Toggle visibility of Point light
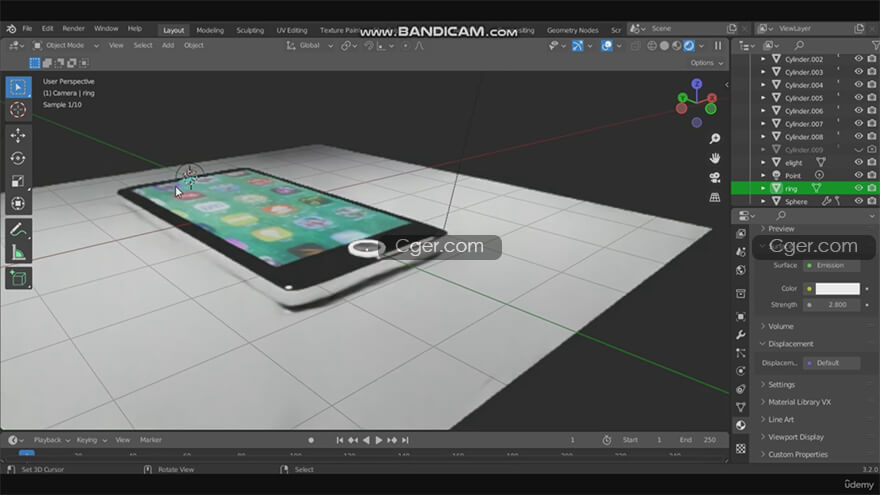The image size is (880, 495). [x=859, y=175]
